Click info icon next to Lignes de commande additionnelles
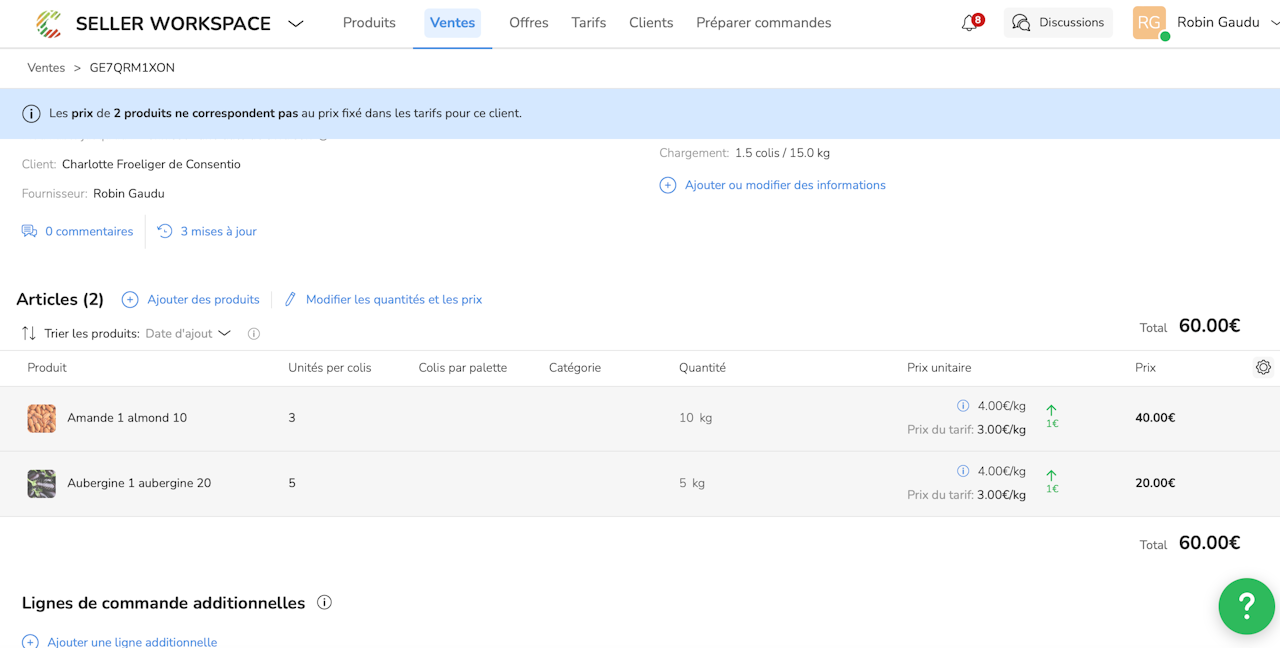The image size is (1280, 648). pos(324,603)
